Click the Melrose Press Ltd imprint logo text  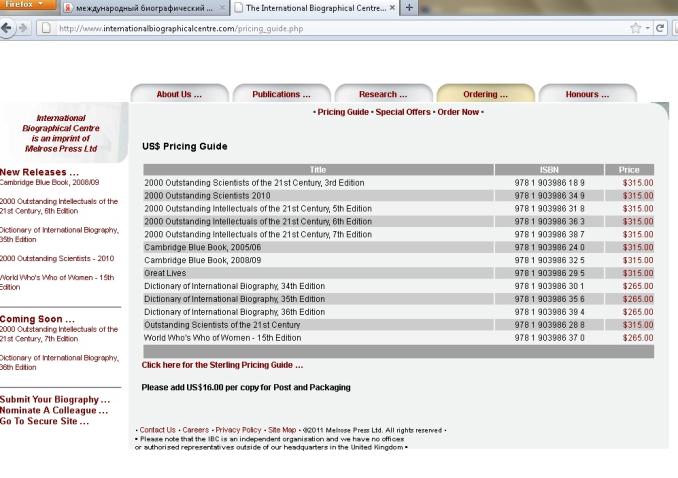tap(61, 133)
